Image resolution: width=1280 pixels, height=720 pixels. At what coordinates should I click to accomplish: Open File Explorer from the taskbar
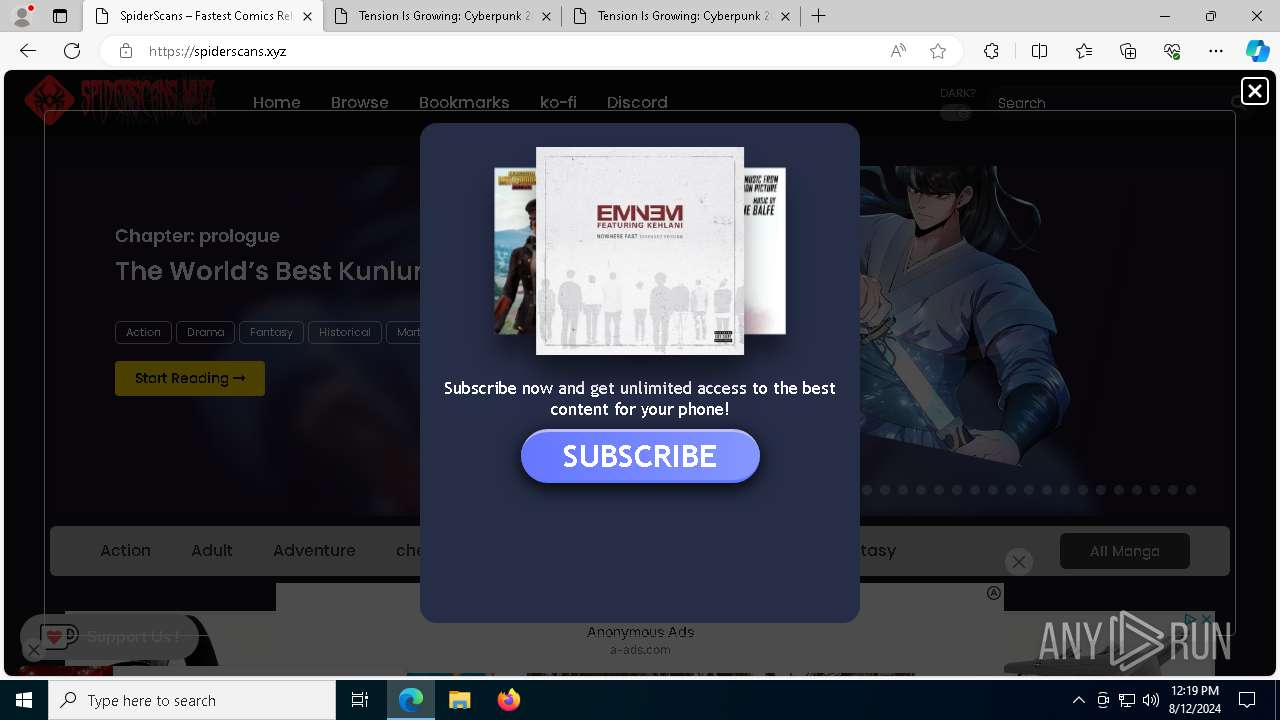point(459,700)
